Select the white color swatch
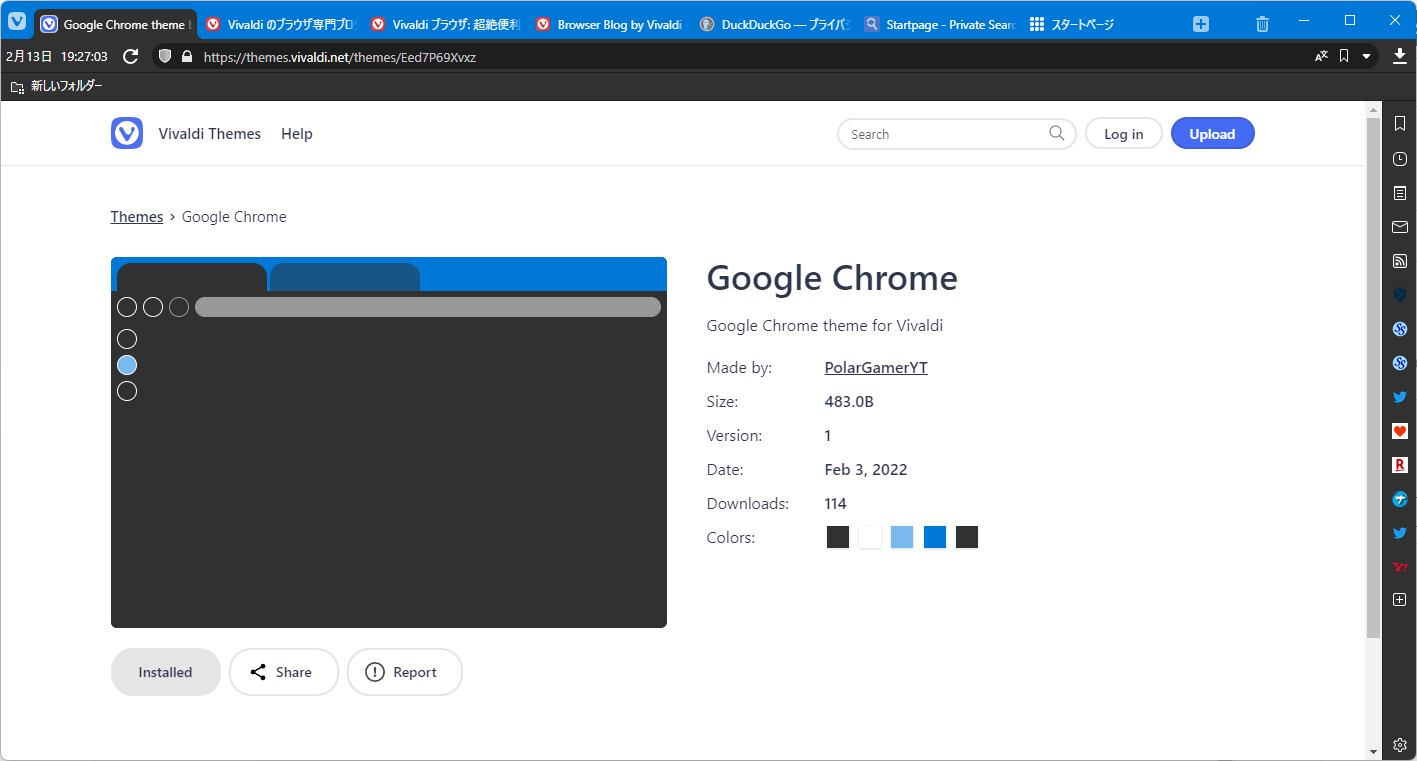Viewport: 1417px width, 761px height. (870, 537)
